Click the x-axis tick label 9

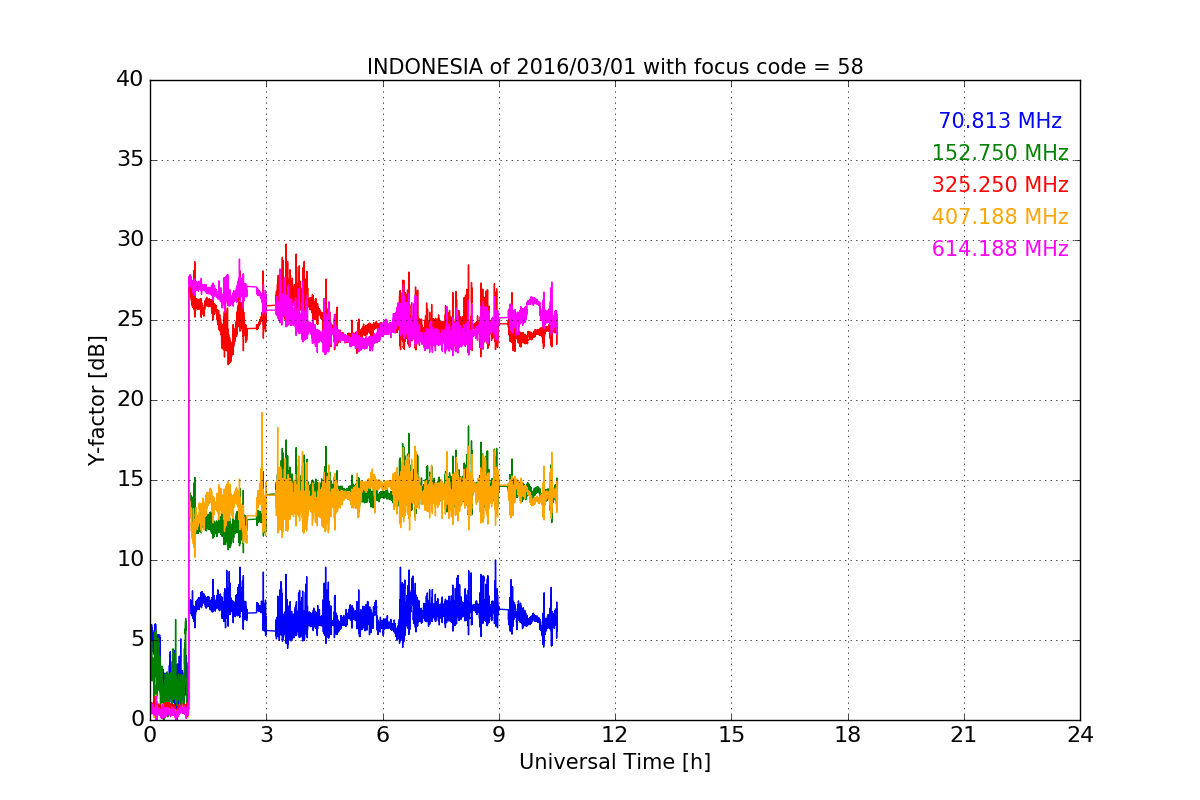(499, 735)
